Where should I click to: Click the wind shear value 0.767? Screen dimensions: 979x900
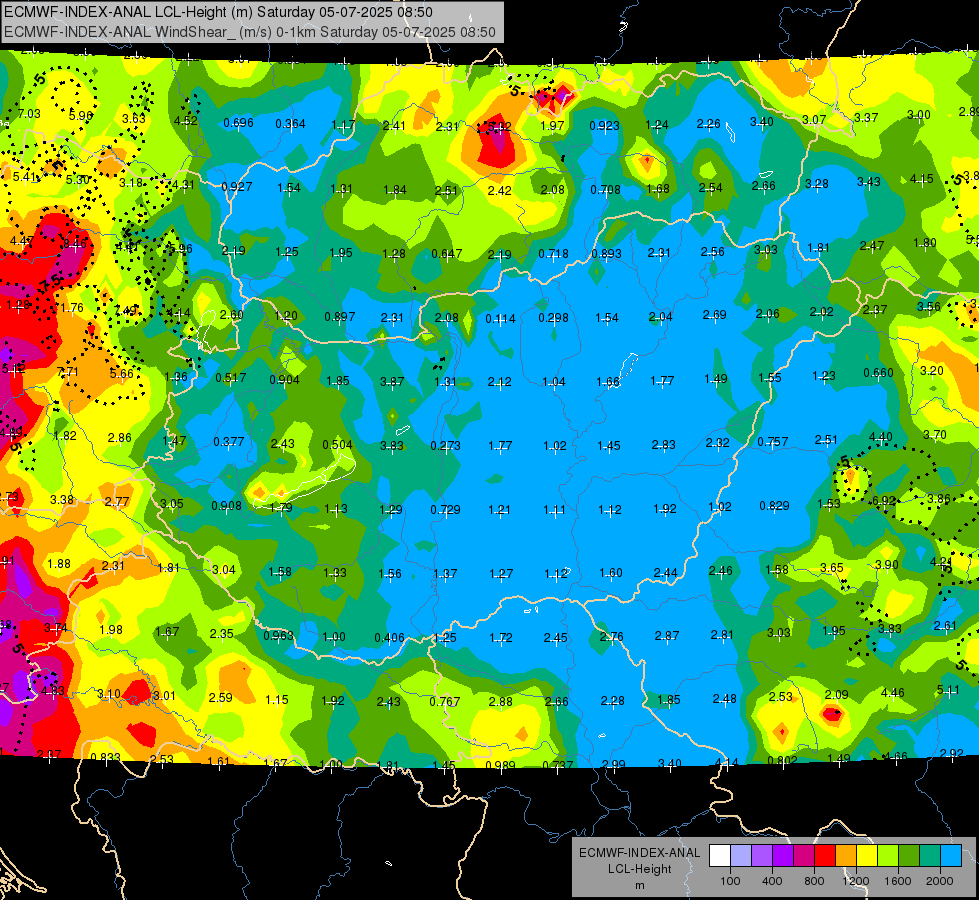(445, 701)
